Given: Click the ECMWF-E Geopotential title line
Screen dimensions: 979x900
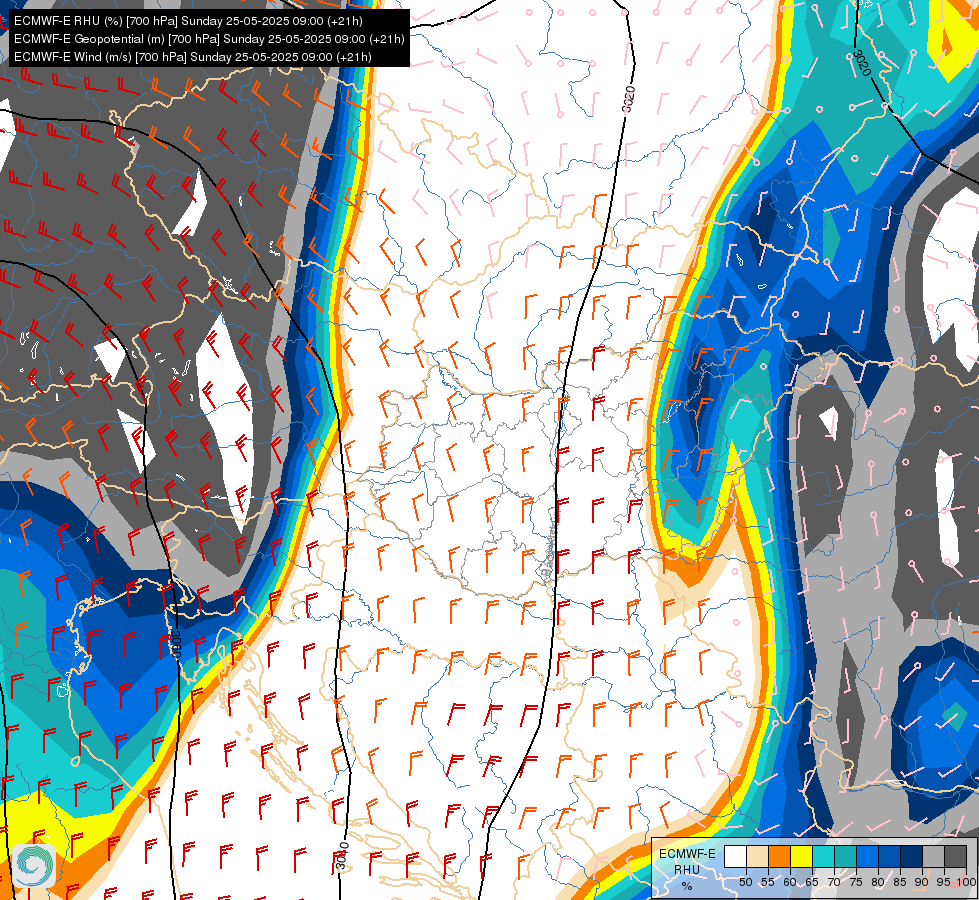Looking at the screenshot, I should [209, 39].
